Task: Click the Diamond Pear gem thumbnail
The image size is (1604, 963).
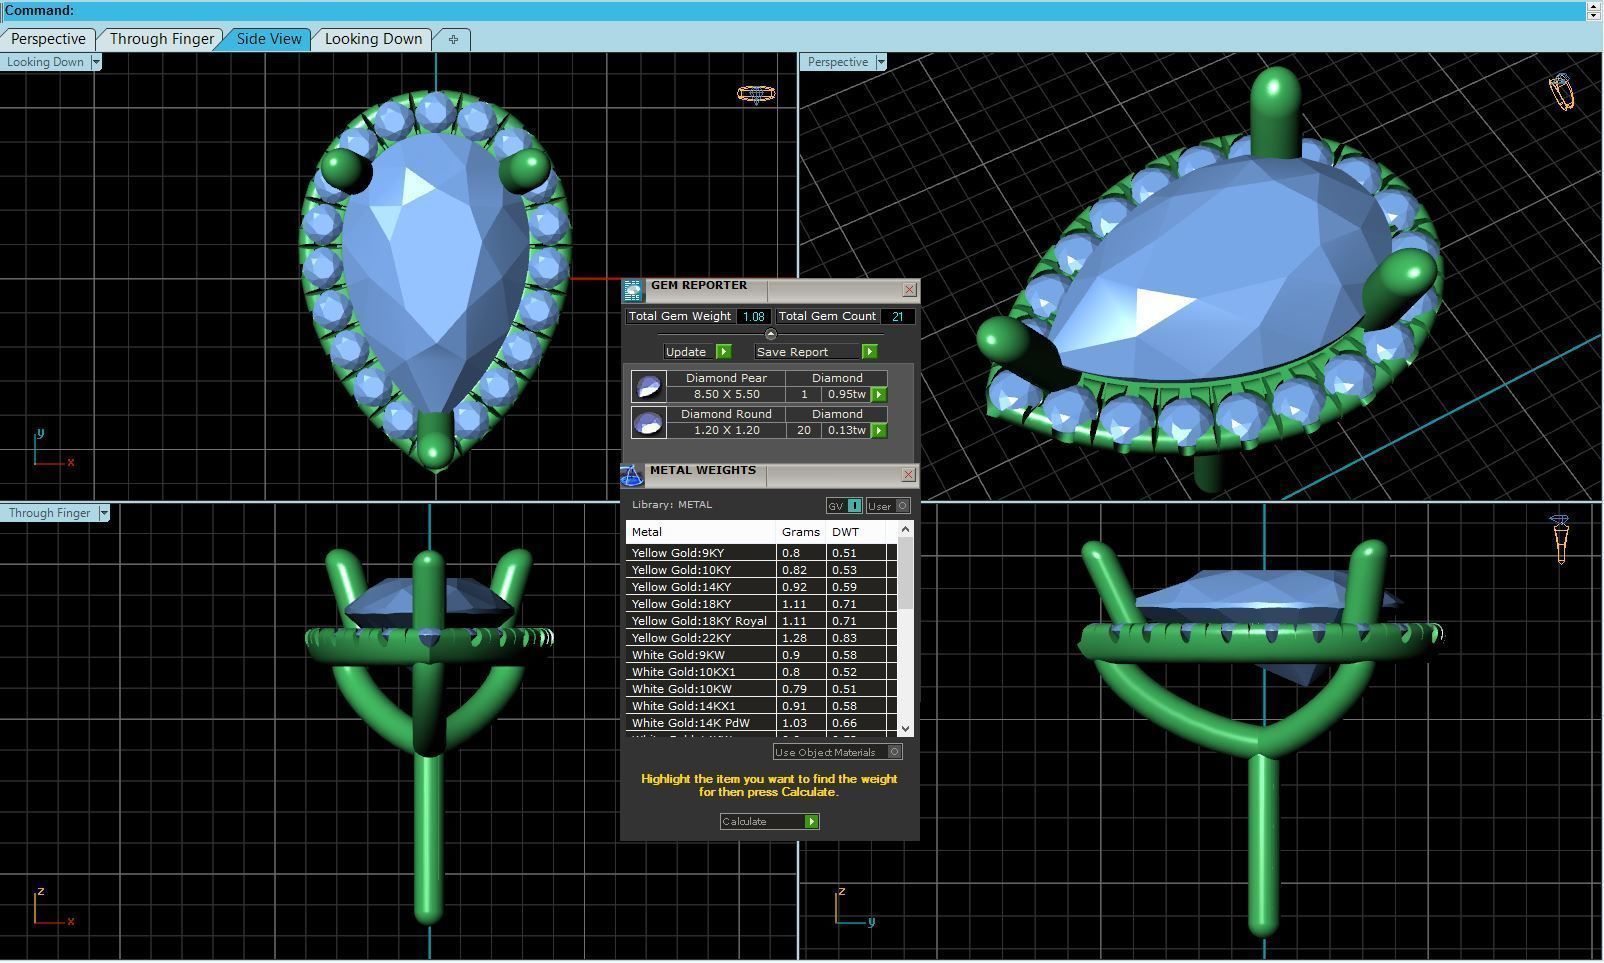Action: pos(648,386)
